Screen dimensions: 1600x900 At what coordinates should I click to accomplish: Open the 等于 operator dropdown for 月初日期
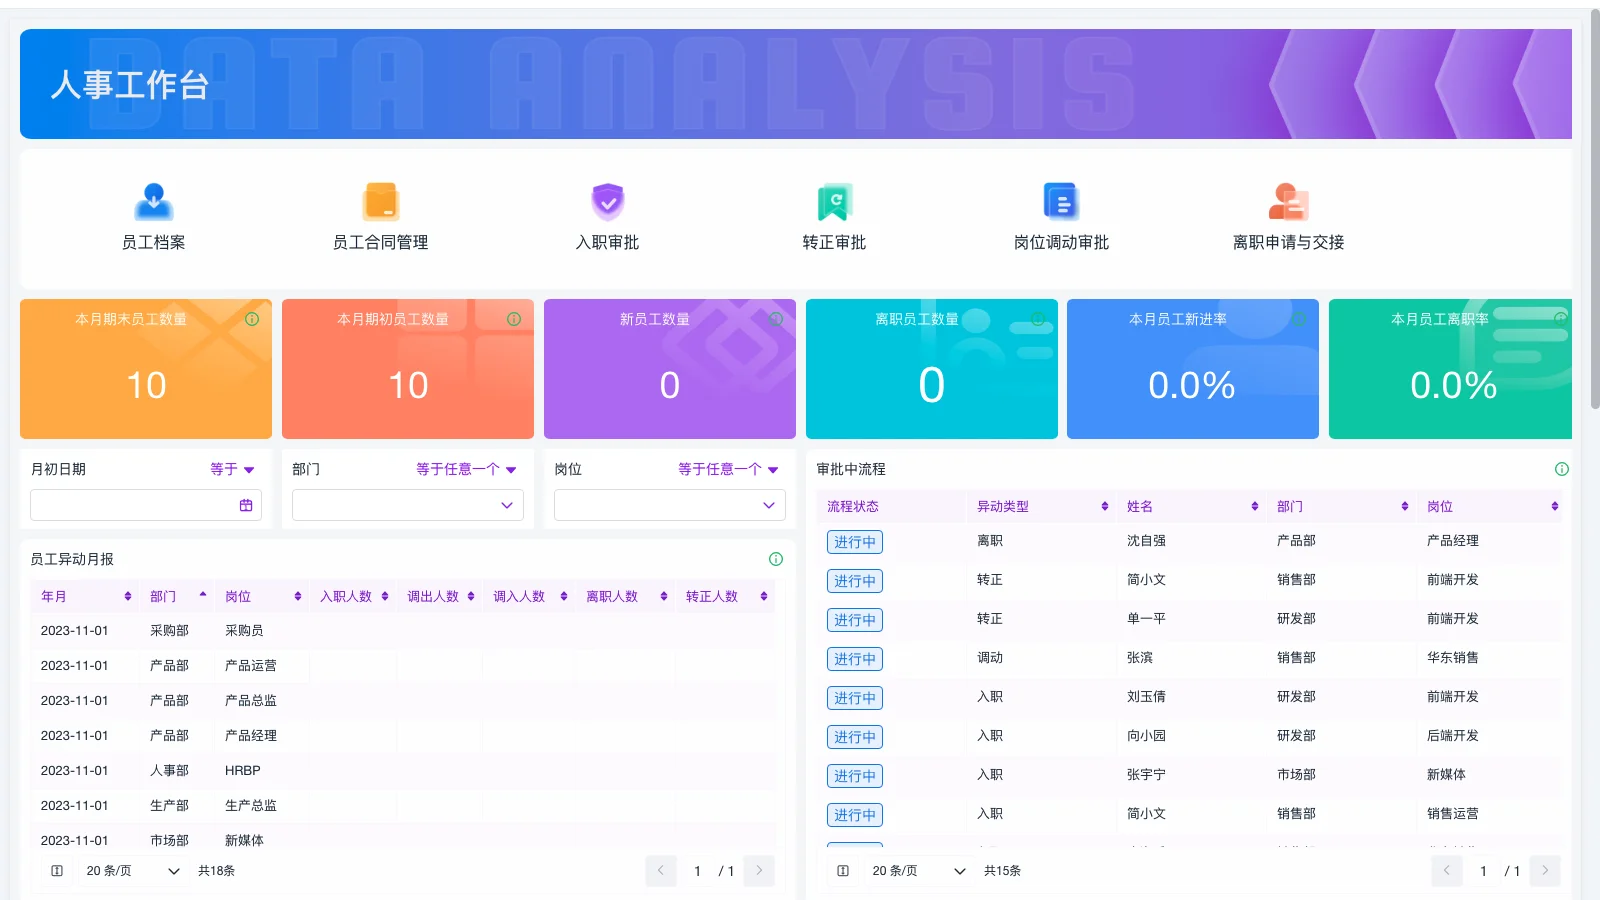(232, 469)
